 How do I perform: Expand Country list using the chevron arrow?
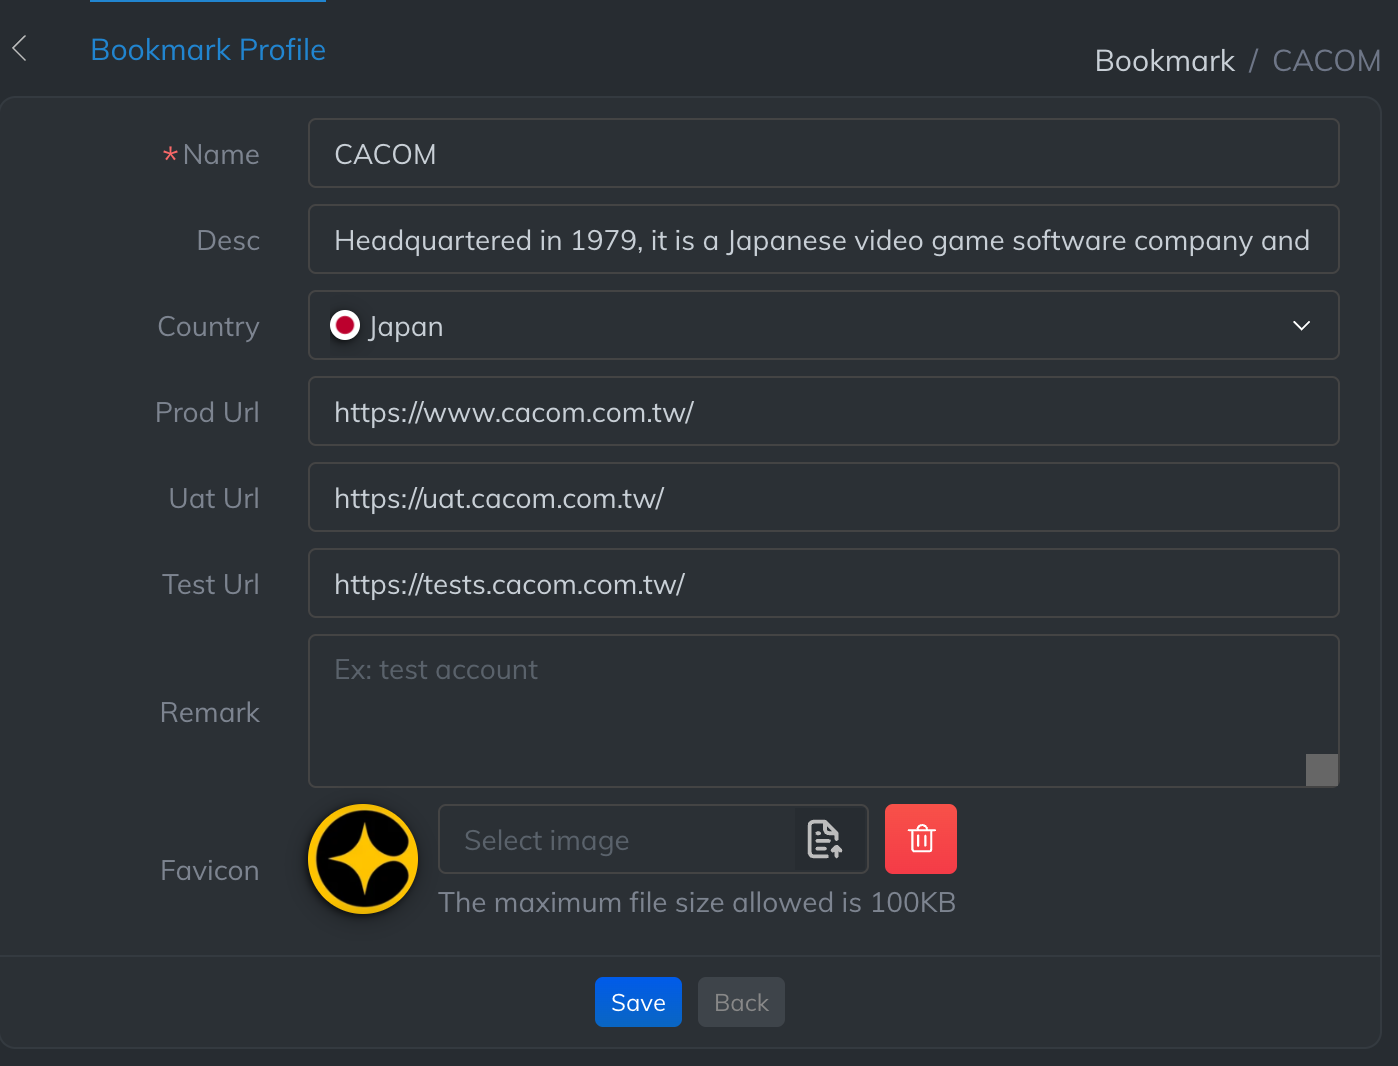click(x=1301, y=326)
